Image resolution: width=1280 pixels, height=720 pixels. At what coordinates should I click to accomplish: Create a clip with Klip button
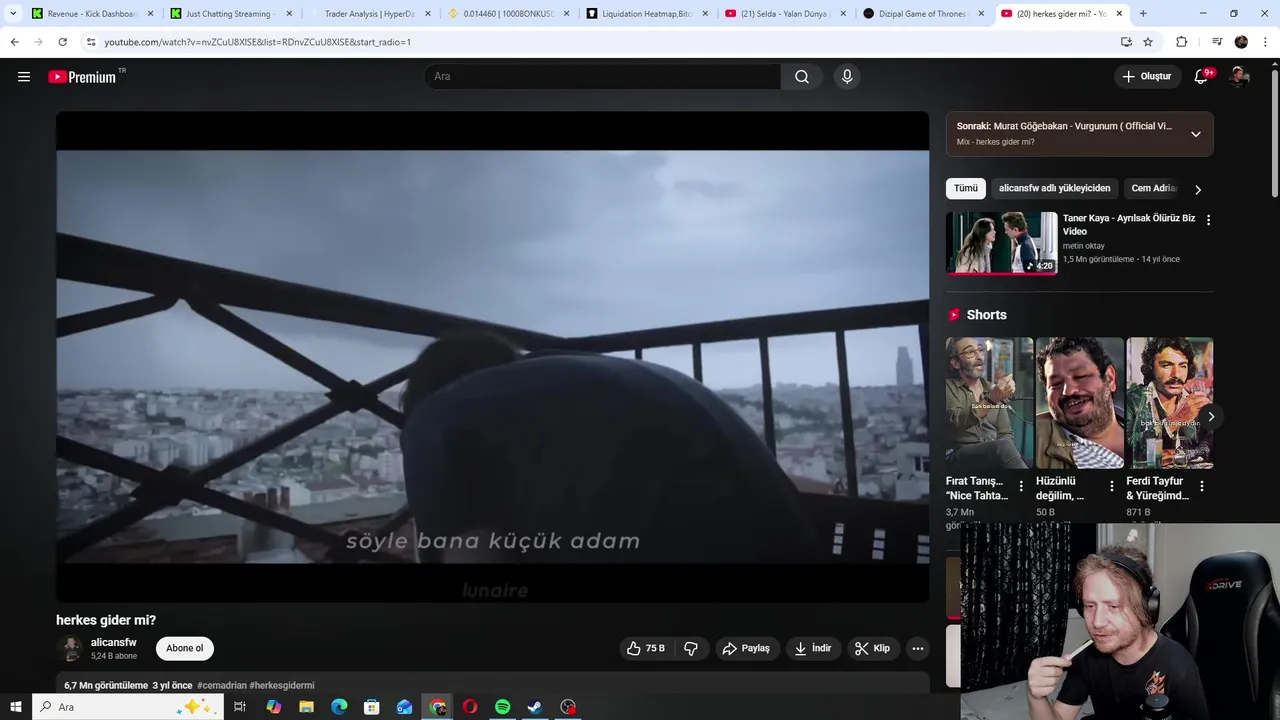(x=872, y=648)
